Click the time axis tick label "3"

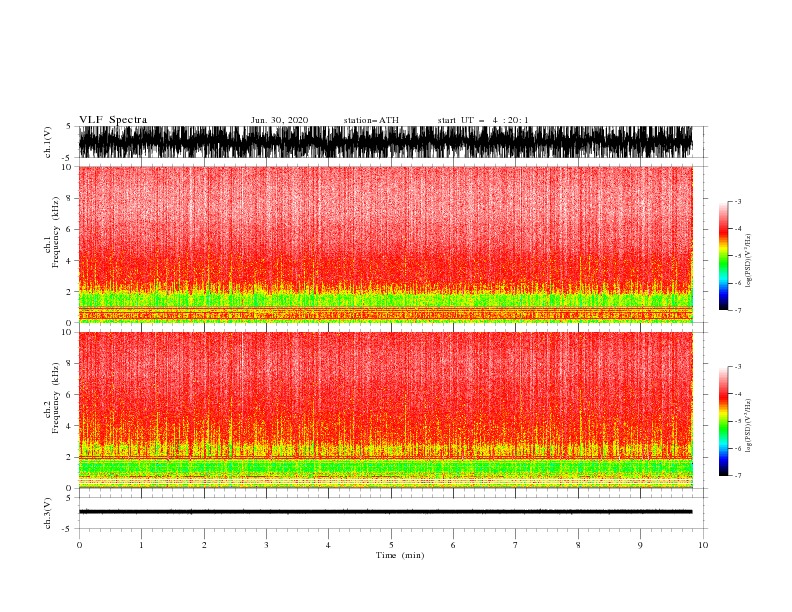266,545
